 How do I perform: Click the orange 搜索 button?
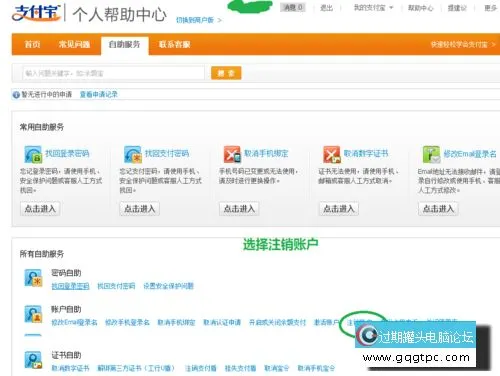pyautogui.click(x=226, y=73)
